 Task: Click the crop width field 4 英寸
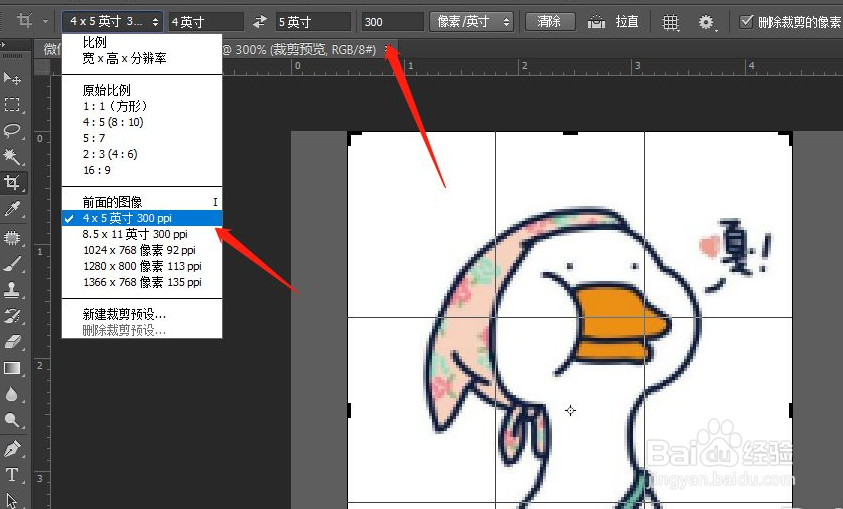point(206,22)
